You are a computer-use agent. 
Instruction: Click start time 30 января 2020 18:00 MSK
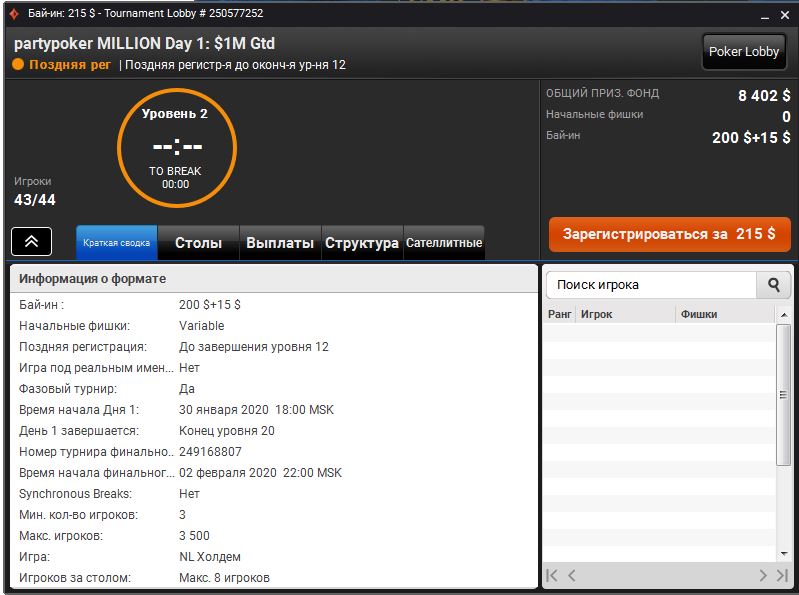pos(256,410)
